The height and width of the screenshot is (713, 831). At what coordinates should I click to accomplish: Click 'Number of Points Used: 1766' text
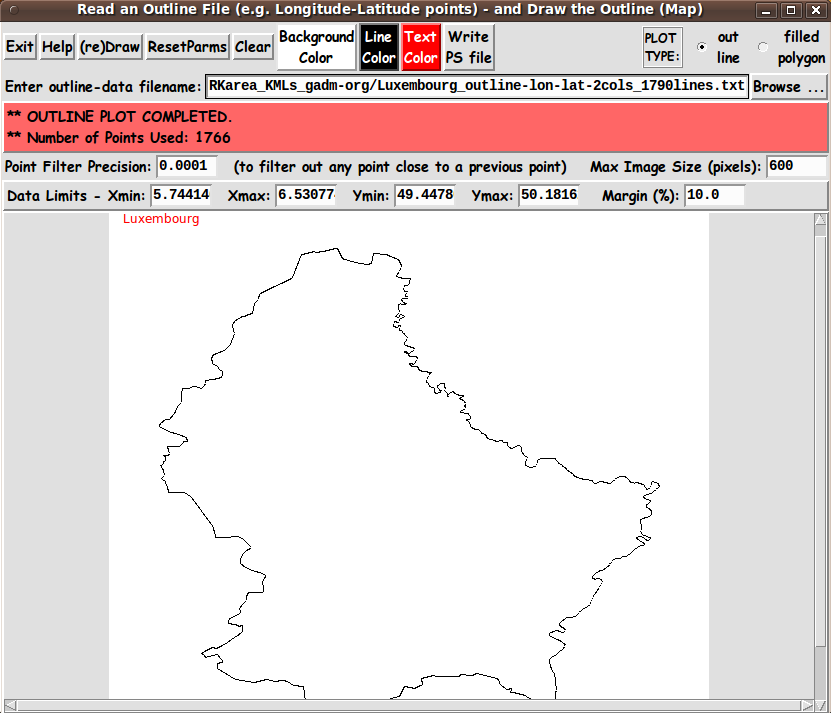coord(119,138)
